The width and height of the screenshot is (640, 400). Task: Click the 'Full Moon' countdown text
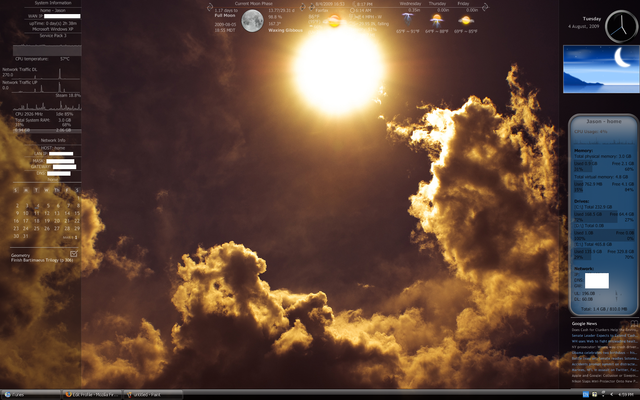(x=225, y=16)
